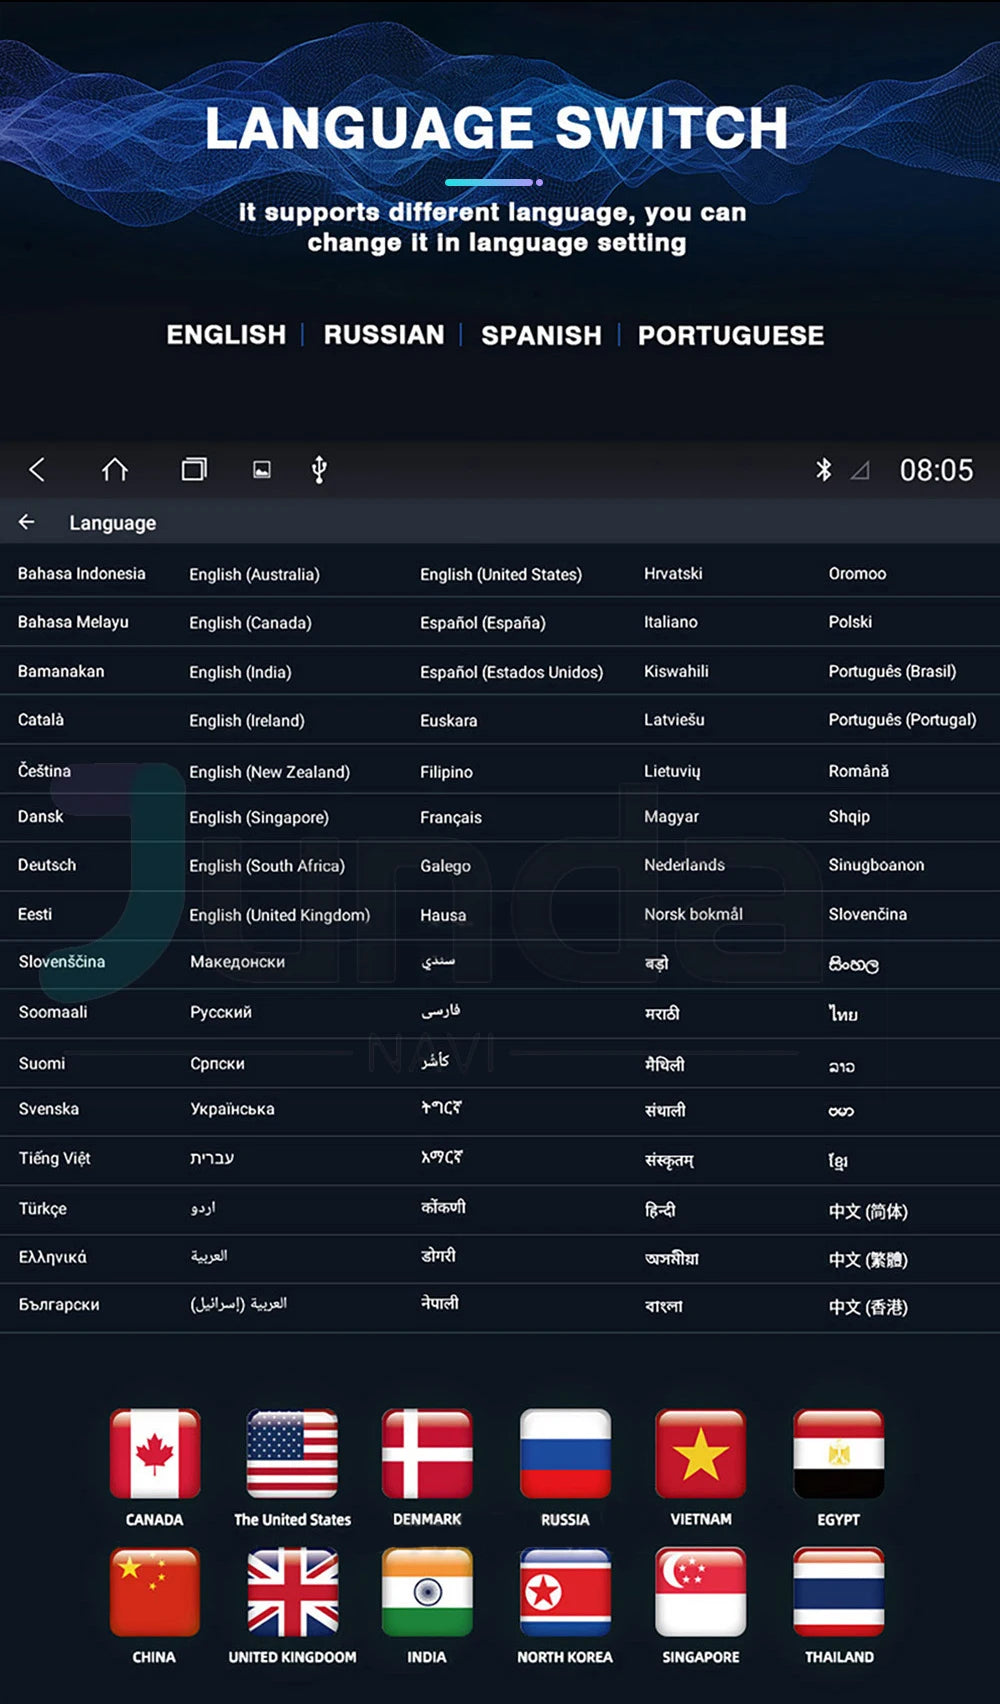The width and height of the screenshot is (1000, 1704).
Task: Choose Français in the language list
Action: point(450,817)
